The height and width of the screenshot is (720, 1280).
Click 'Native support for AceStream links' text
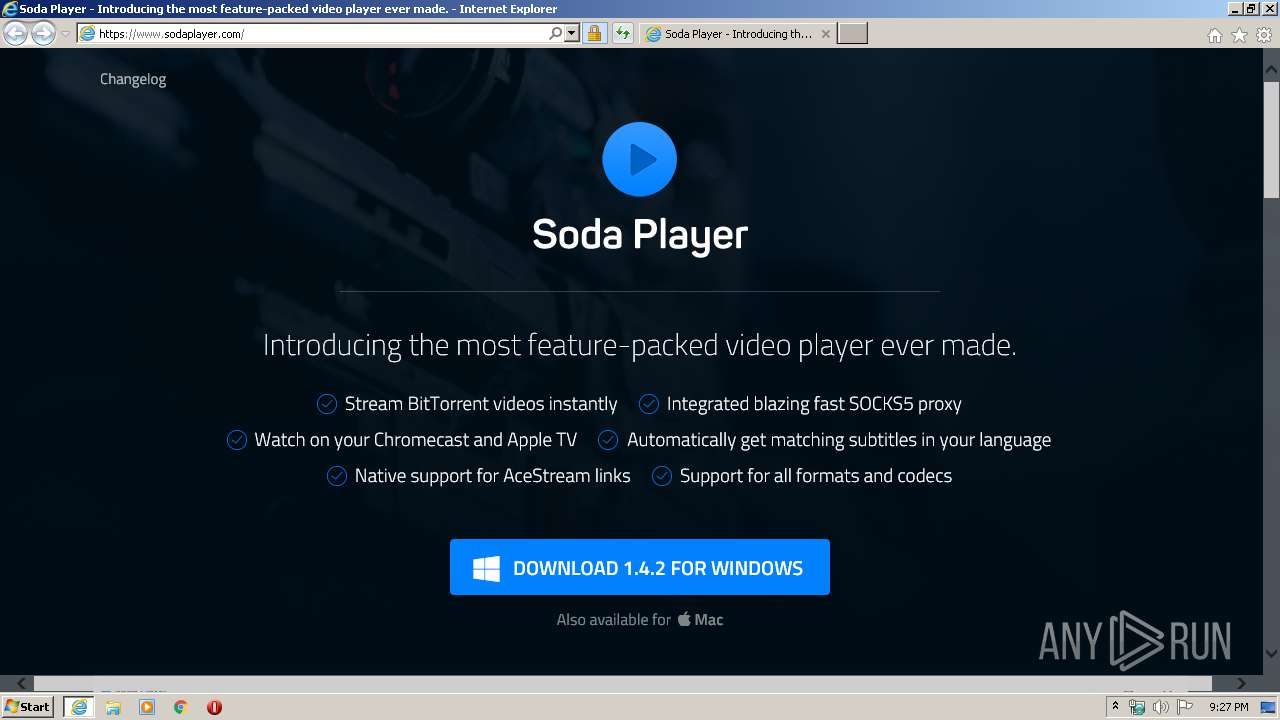tap(492, 476)
